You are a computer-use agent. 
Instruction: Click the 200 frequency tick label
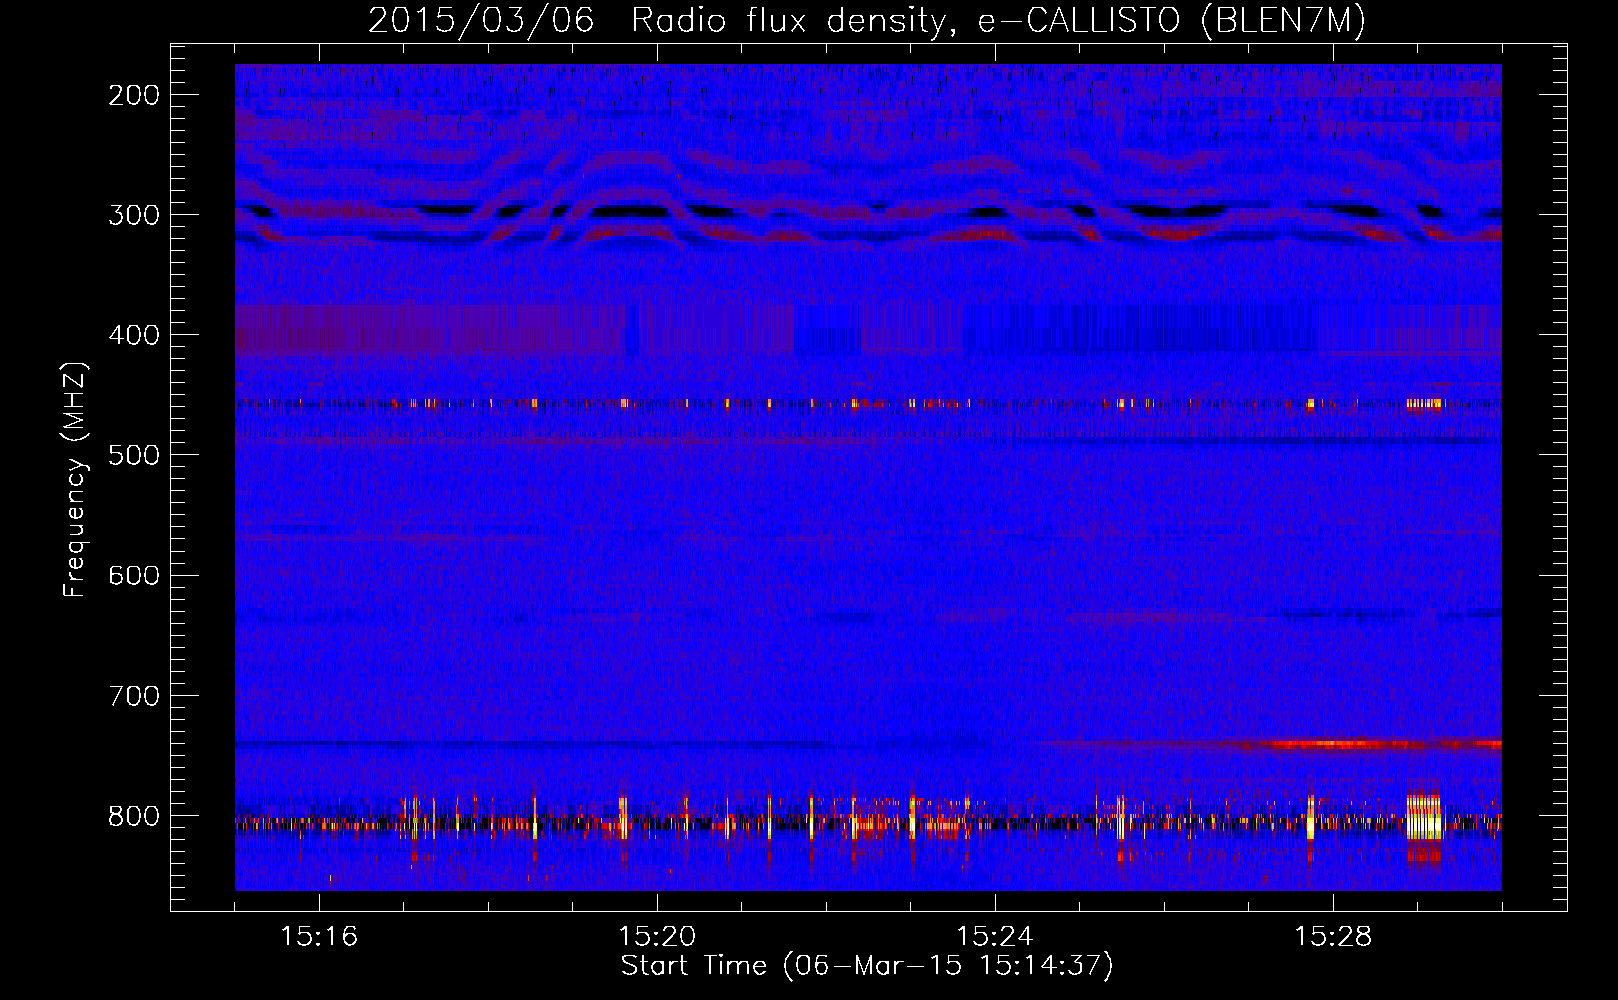pyautogui.click(x=134, y=95)
